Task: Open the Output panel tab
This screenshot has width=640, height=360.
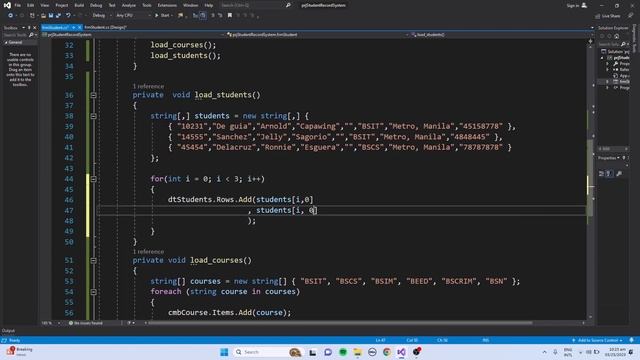Action: click(8, 331)
